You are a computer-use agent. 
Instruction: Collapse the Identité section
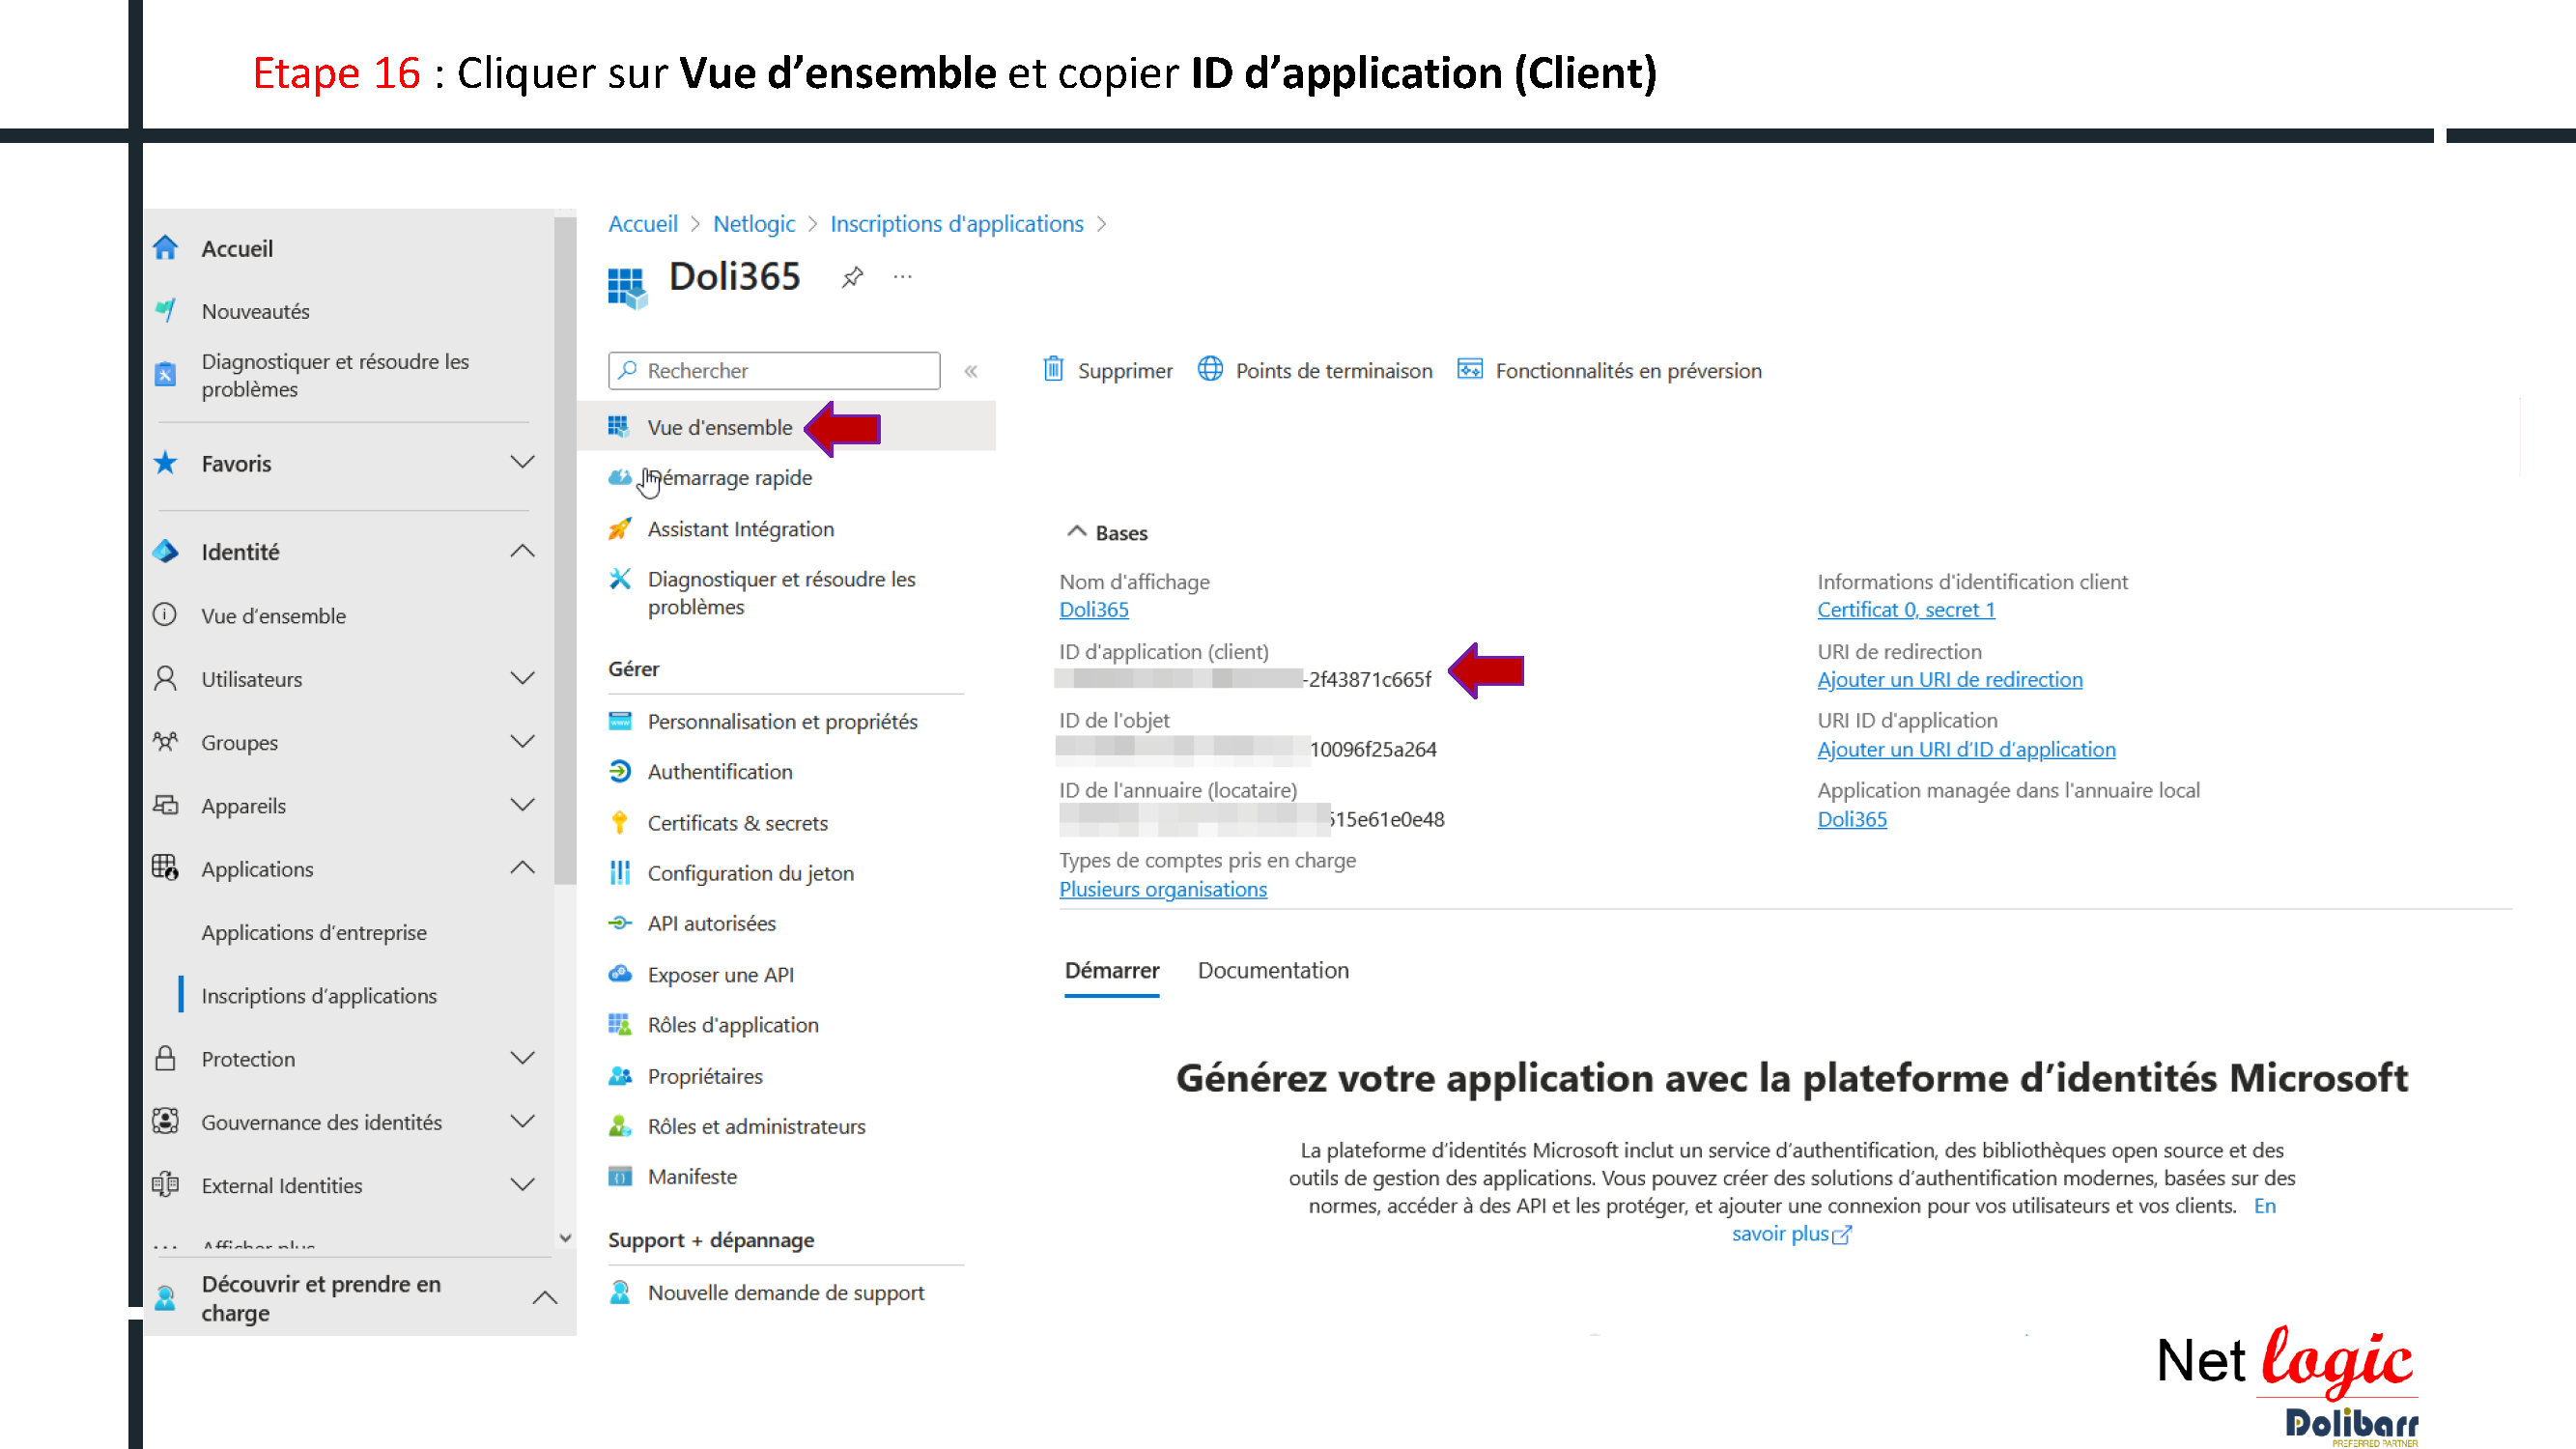click(x=522, y=552)
